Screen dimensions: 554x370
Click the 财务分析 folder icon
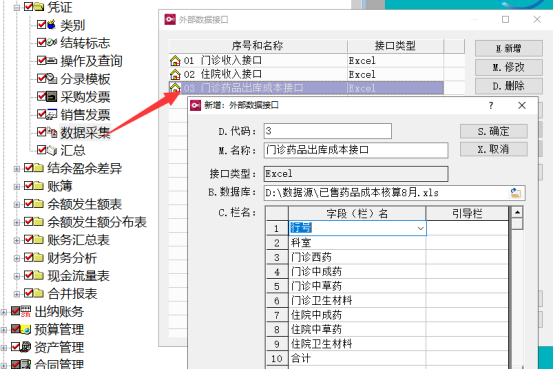pyautogui.click(x=39, y=258)
